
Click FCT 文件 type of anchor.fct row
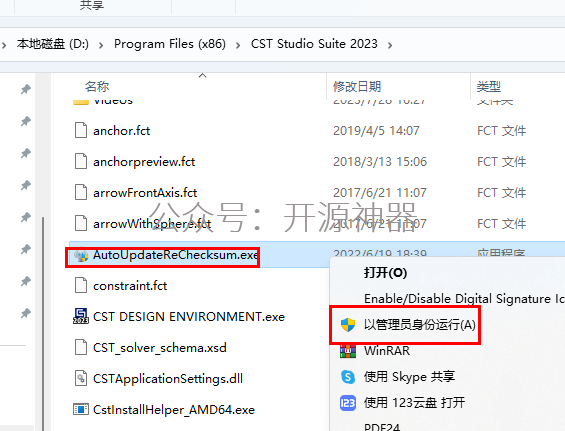pos(502,130)
